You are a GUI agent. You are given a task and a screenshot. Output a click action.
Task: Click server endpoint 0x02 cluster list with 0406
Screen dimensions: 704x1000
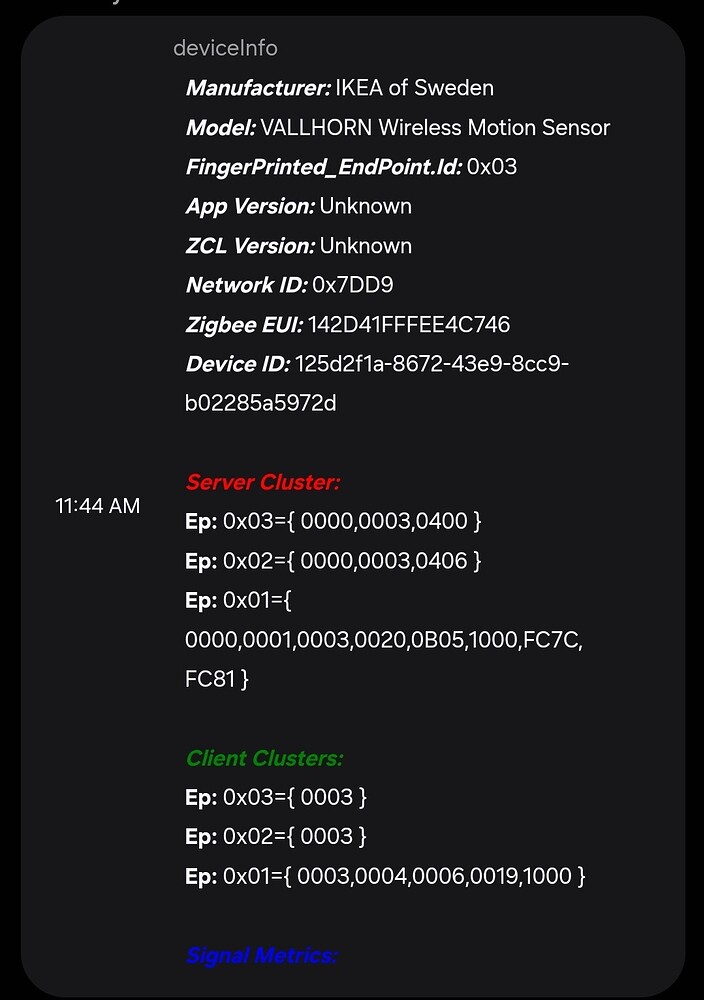[352, 561]
